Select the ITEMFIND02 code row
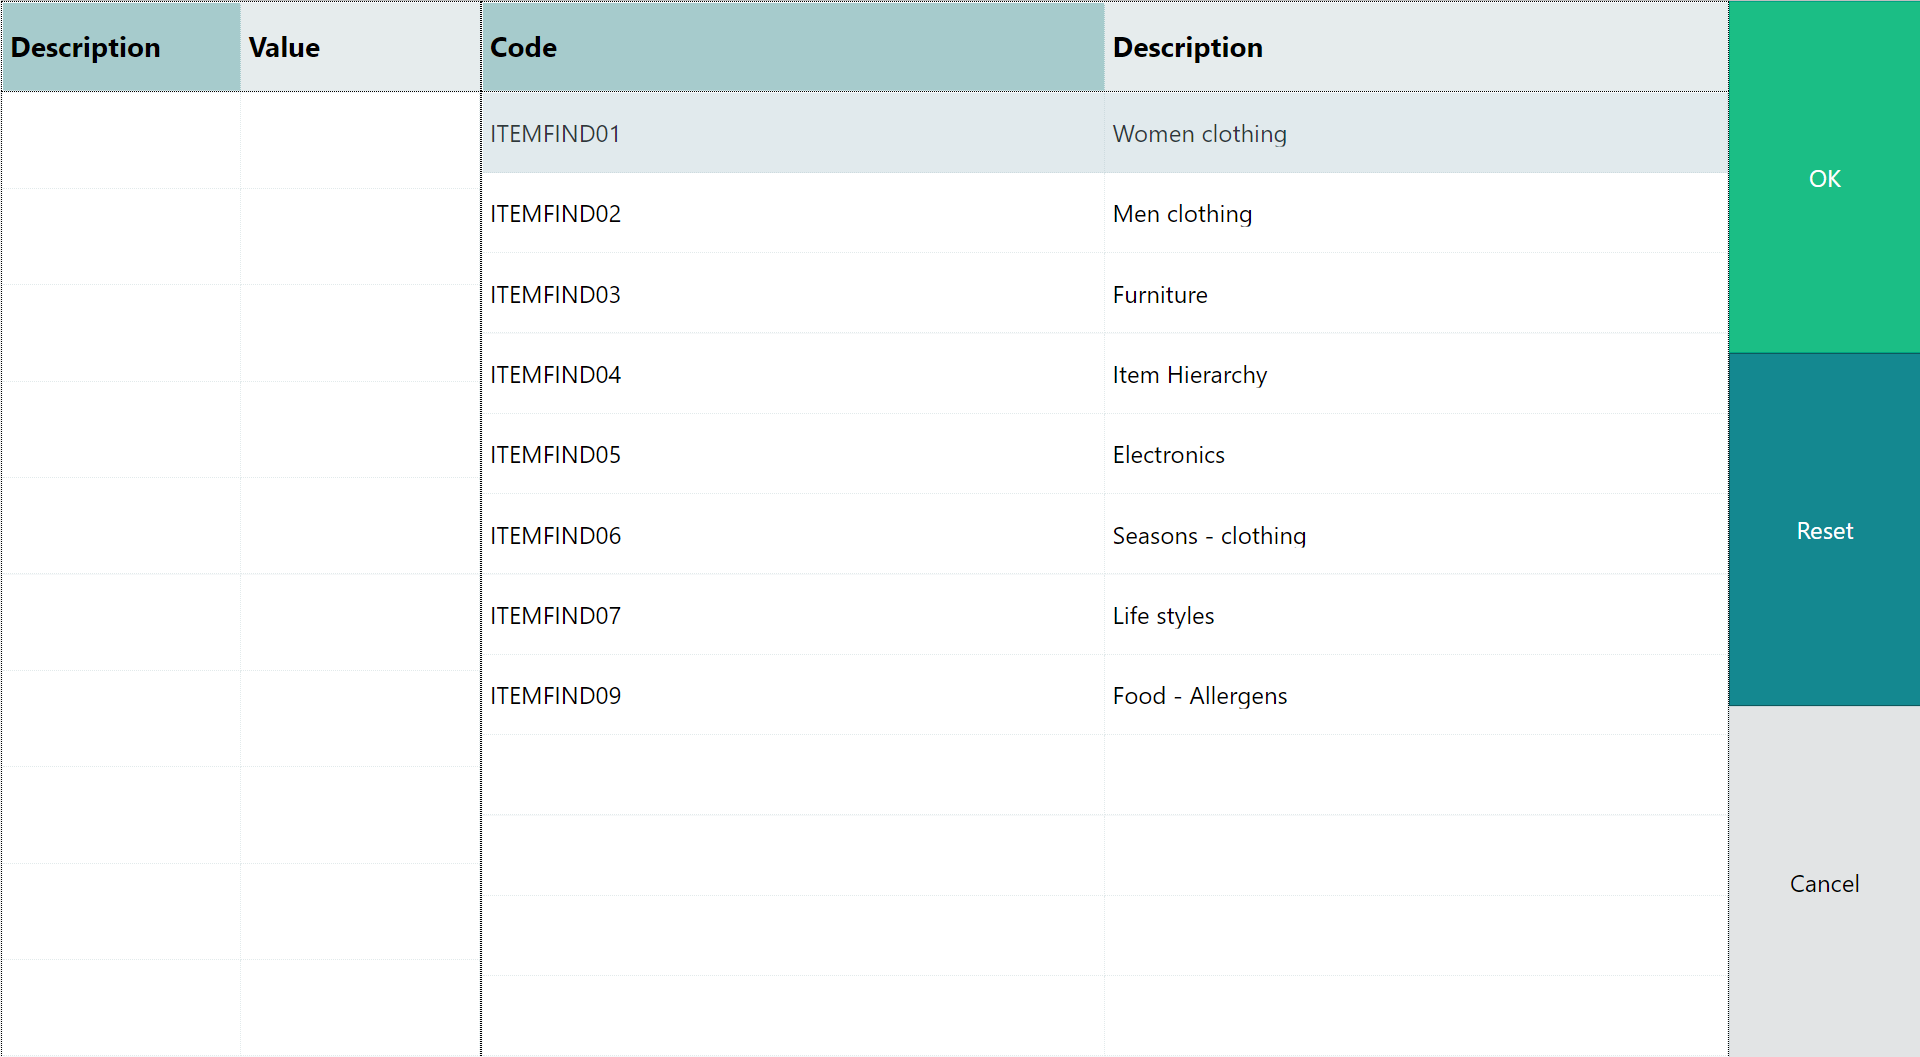The image size is (1920, 1057). 555,214
